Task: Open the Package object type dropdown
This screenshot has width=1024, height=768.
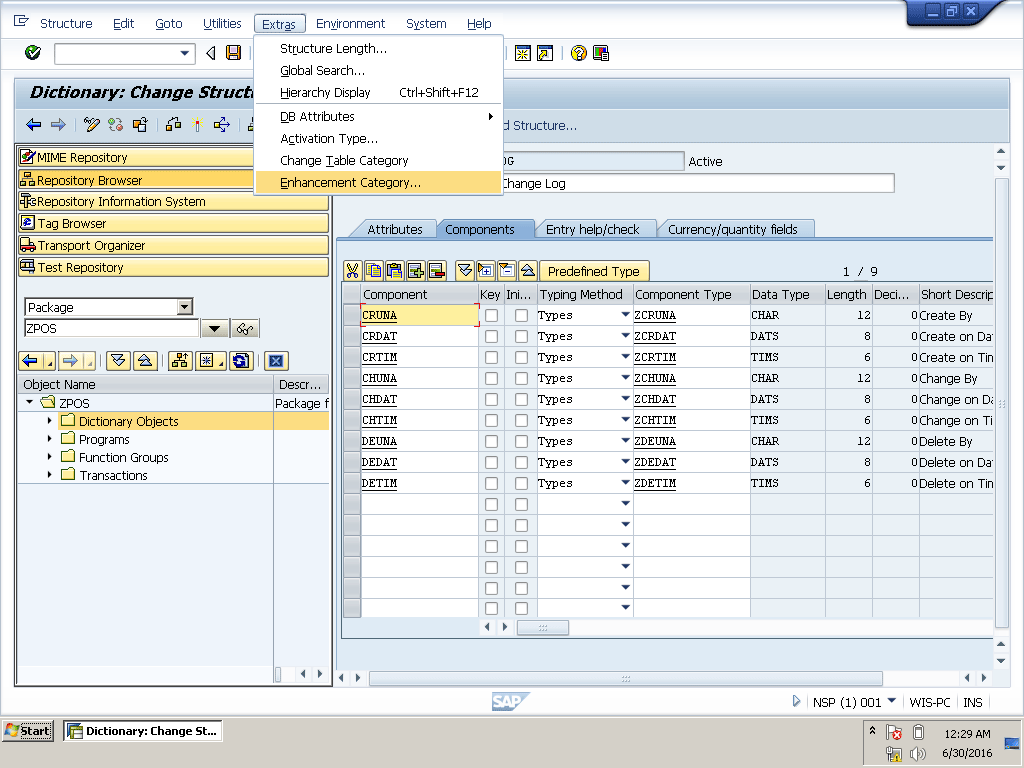Action: click(184, 307)
